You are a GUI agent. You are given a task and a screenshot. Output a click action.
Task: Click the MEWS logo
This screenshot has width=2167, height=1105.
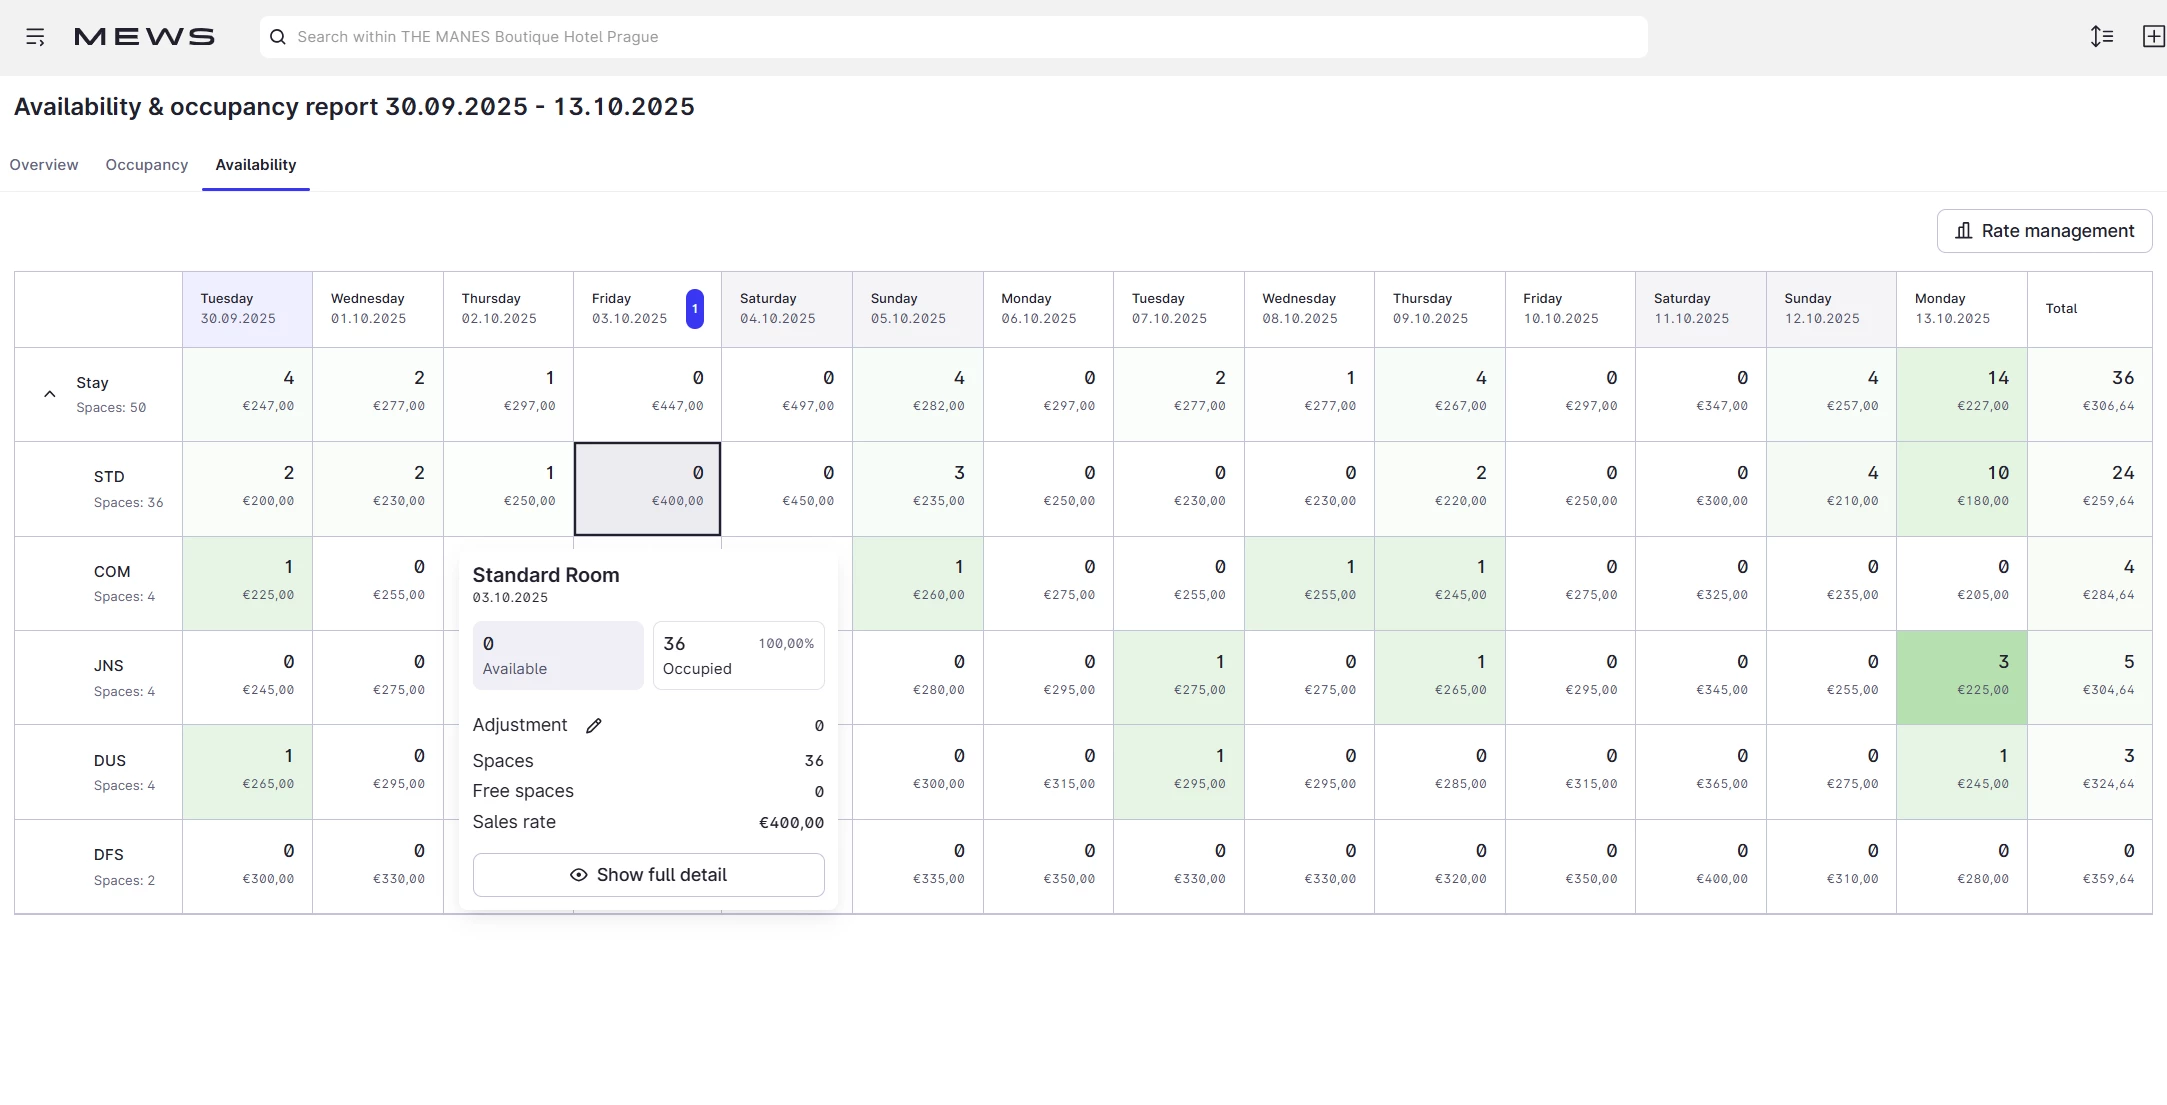click(144, 37)
